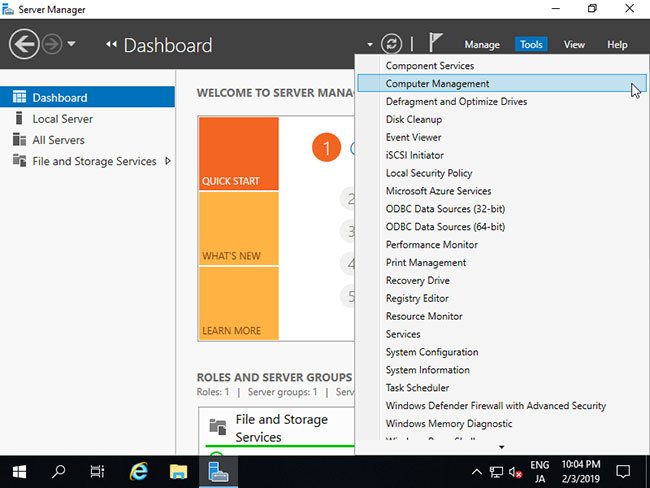Image resolution: width=650 pixels, height=488 pixels.
Task: Open the Manage menu
Action: (482, 44)
